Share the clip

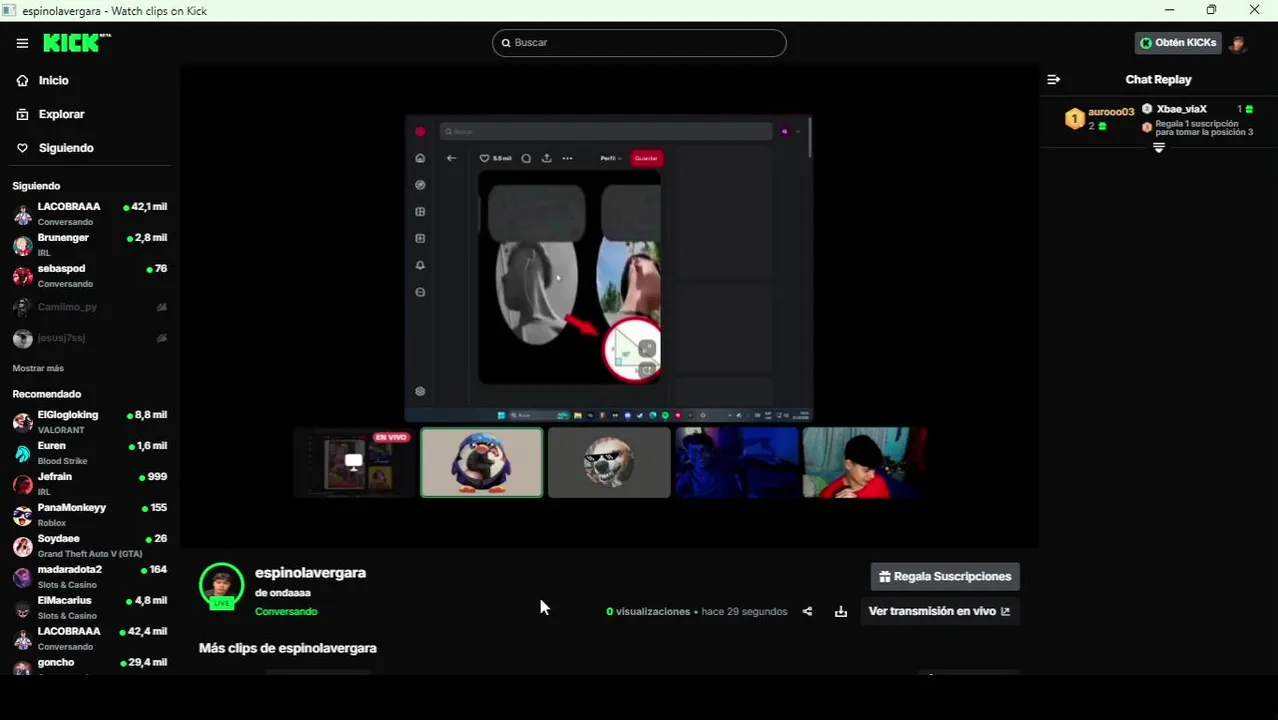tap(807, 611)
